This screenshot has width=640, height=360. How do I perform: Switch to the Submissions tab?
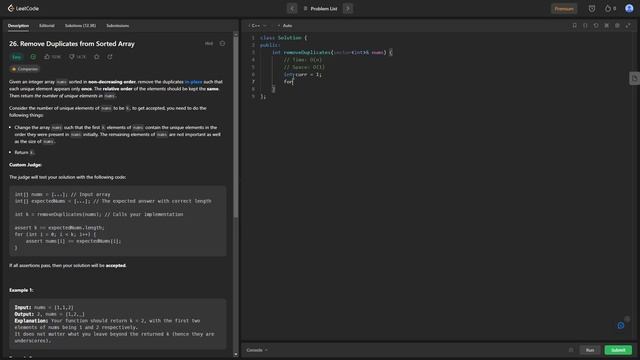118,26
